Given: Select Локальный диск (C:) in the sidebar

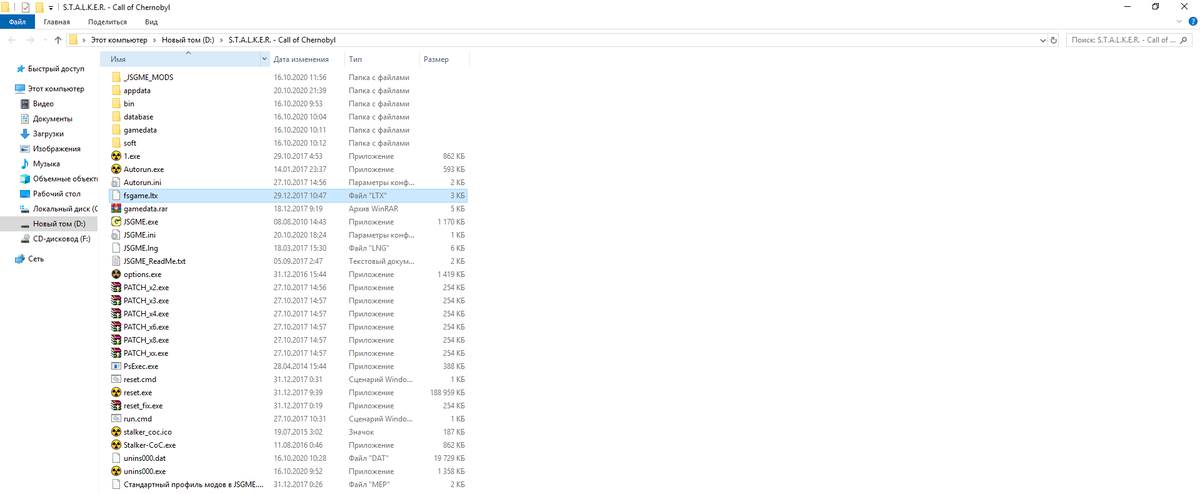Looking at the screenshot, I should point(65,208).
